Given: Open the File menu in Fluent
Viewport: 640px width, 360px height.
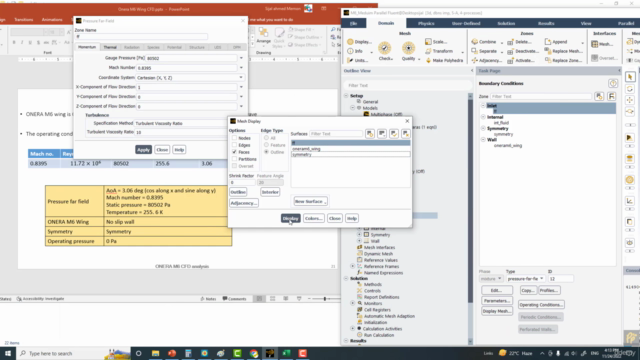Looking at the screenshot, I should tap(353, 24).
